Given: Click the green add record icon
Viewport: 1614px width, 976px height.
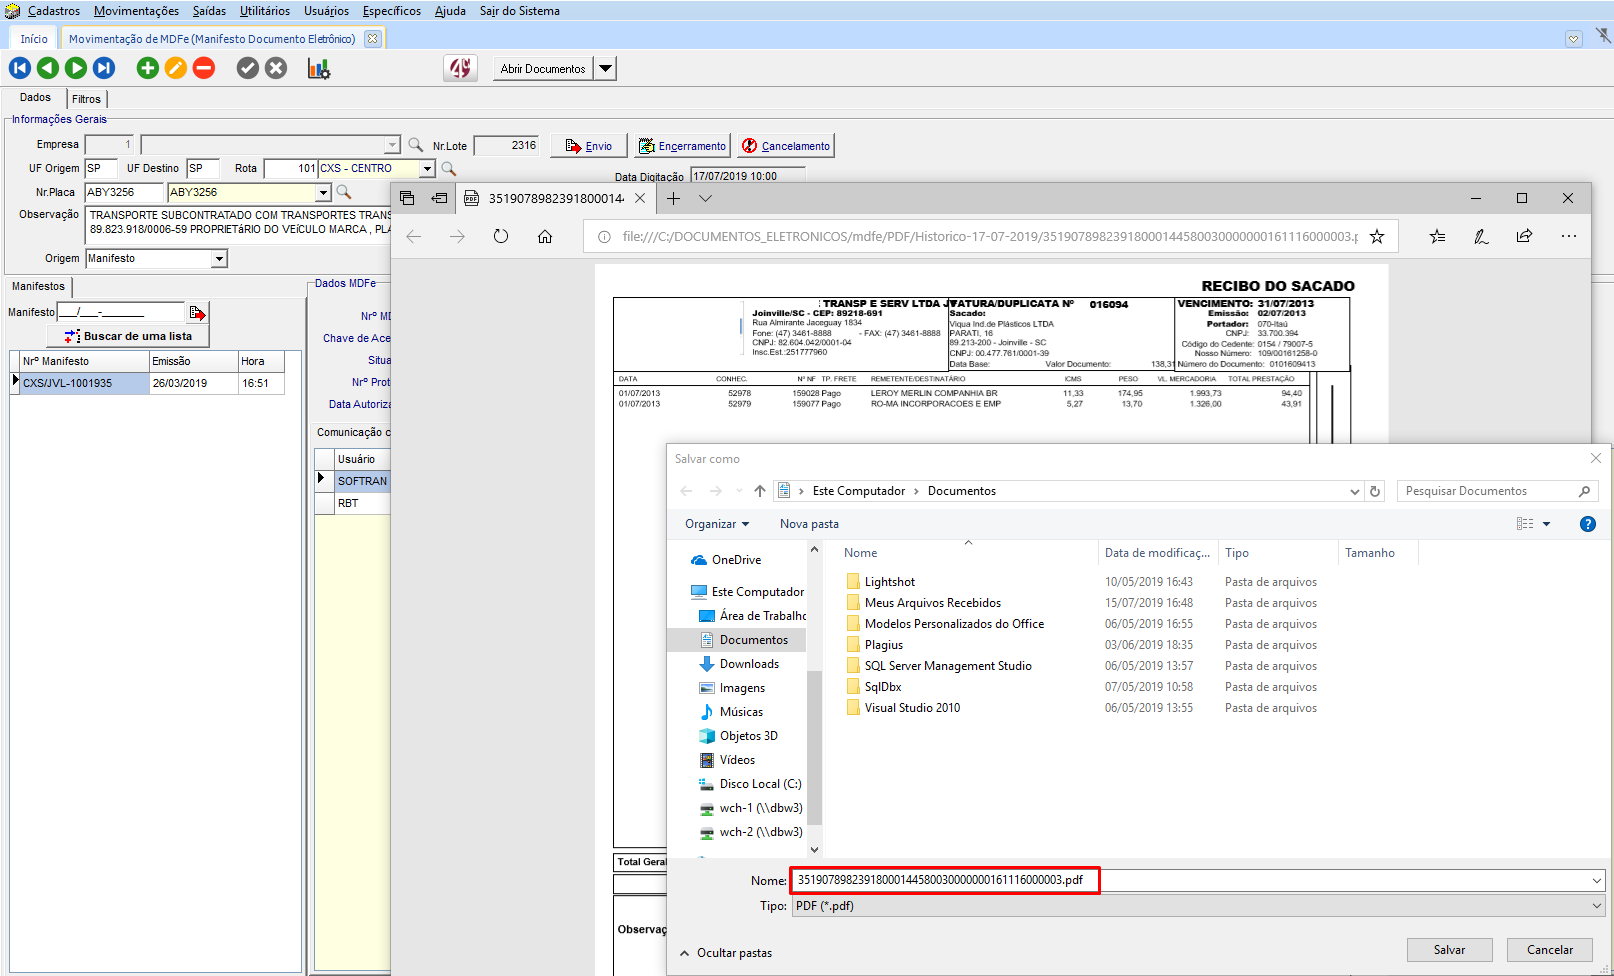Looking at the screenshot, I should pos(147,68).
